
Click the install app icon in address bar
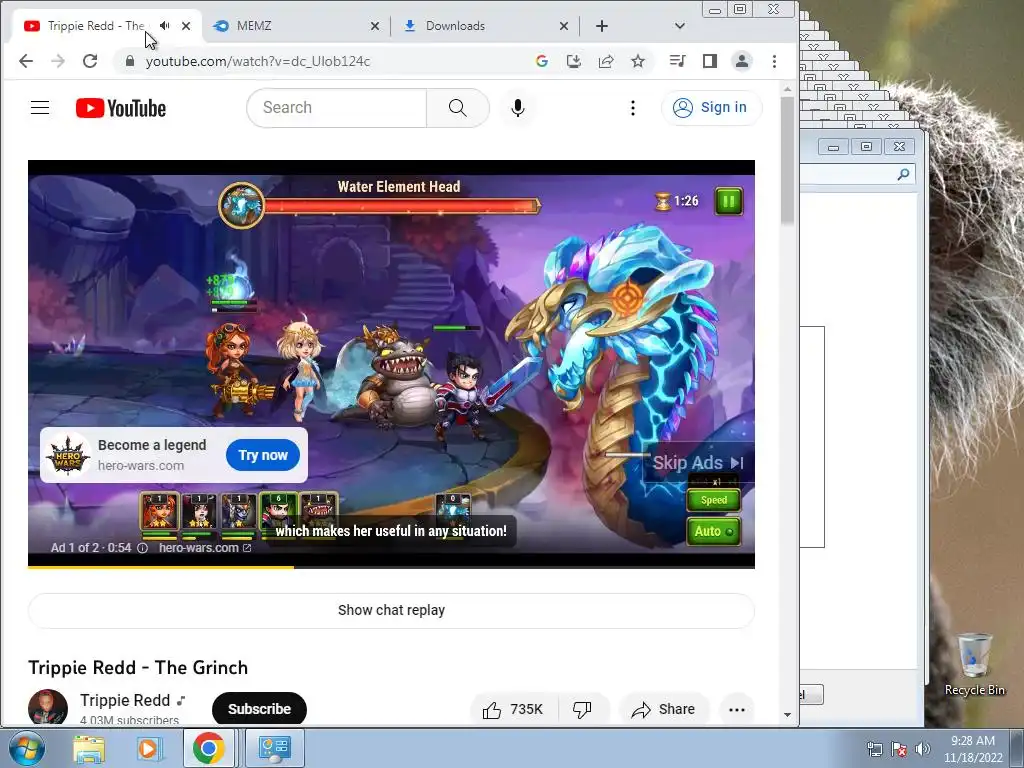[x=573, y=61]
